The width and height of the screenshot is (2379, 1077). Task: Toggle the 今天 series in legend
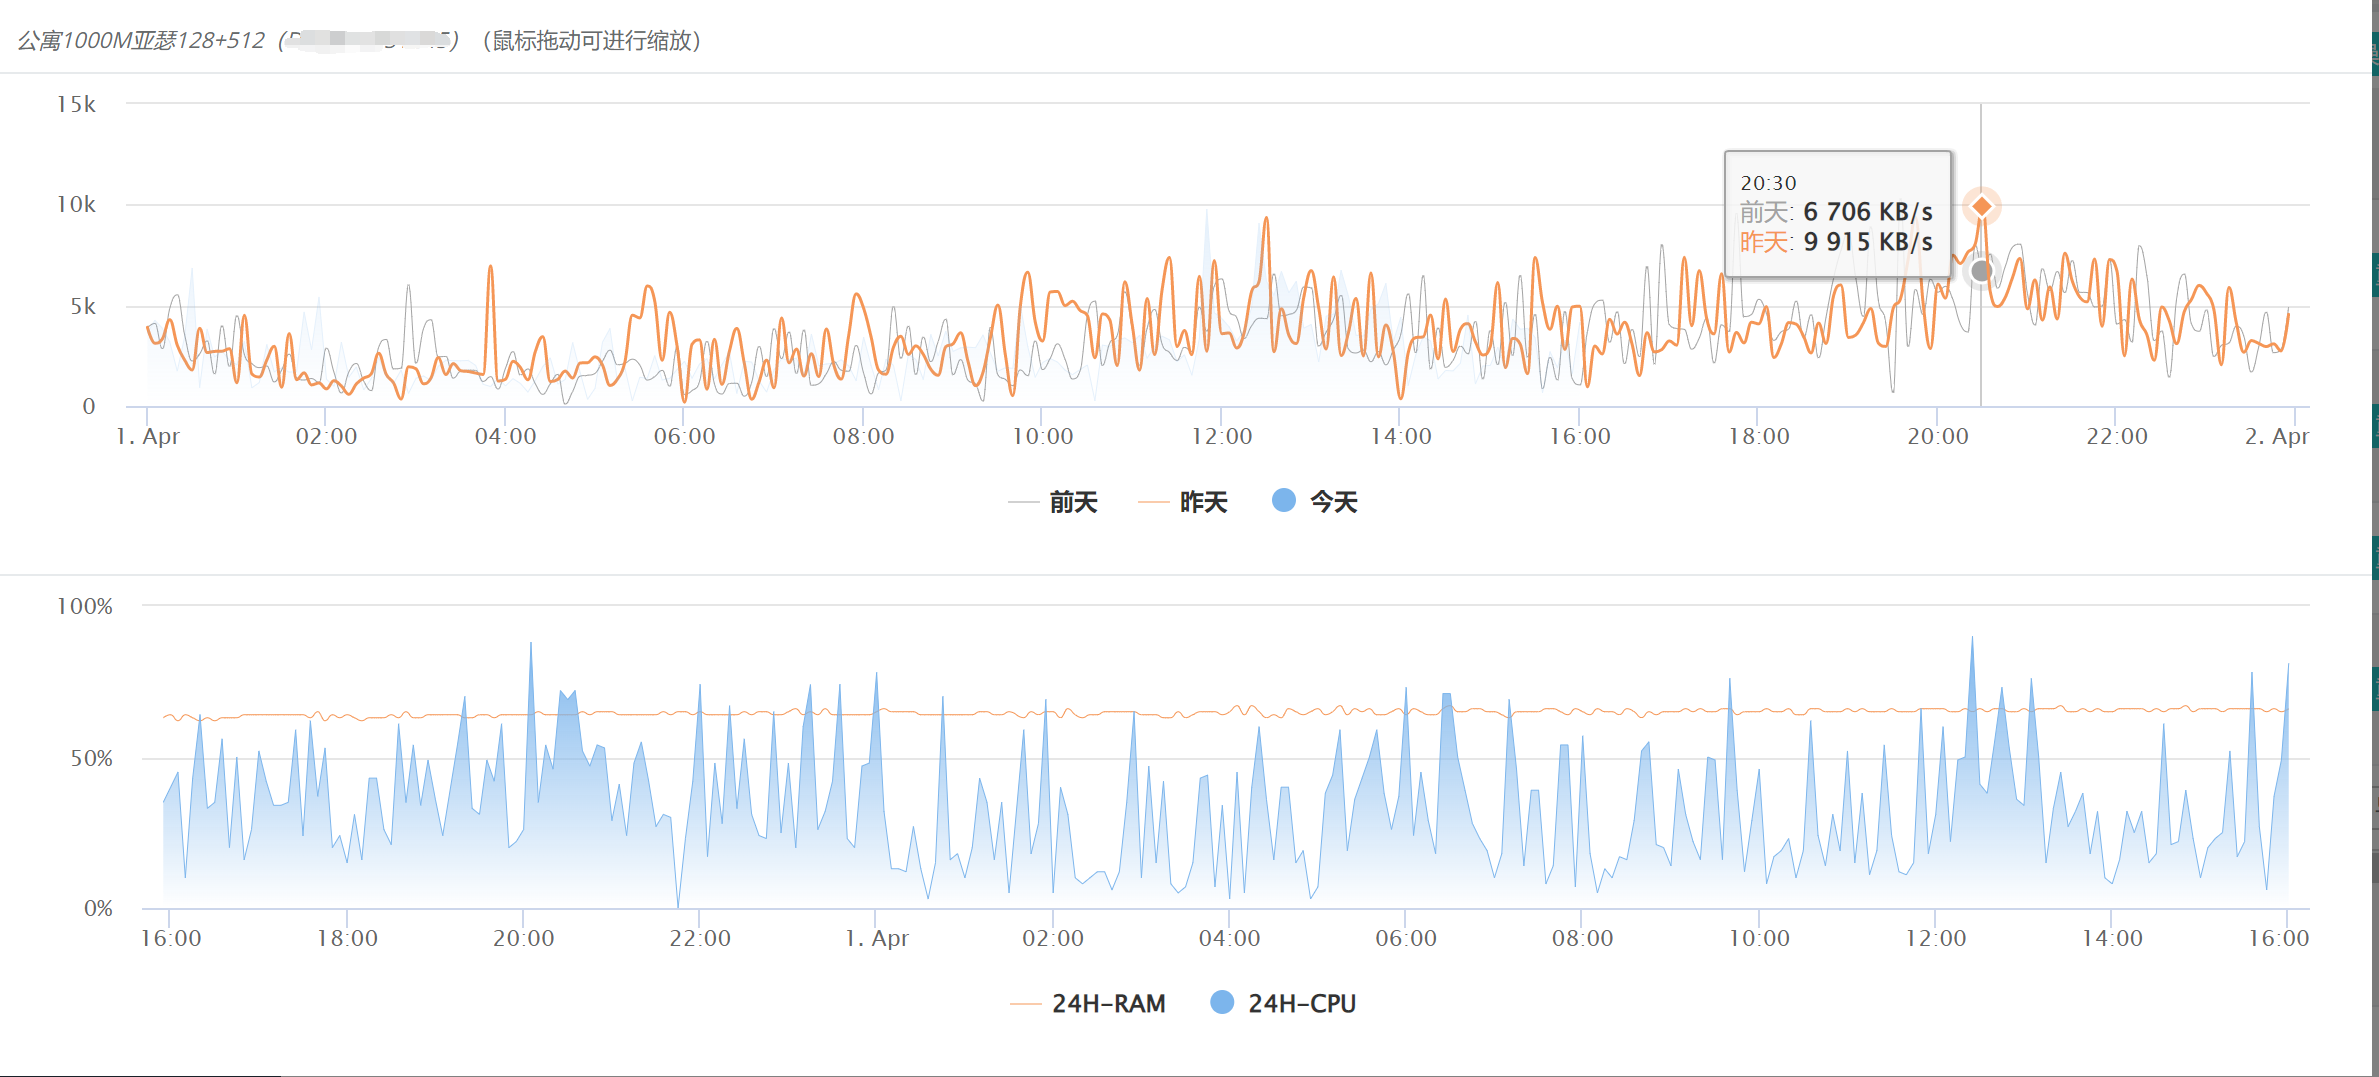[1315, 502]
